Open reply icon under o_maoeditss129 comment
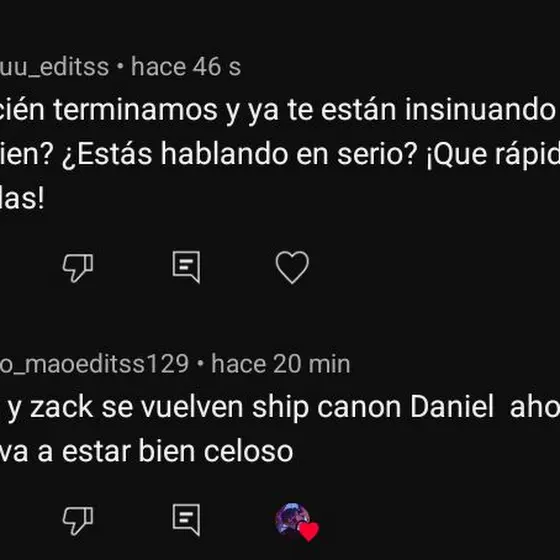Screen dimensions: 560x560 [x=186, y=519]
